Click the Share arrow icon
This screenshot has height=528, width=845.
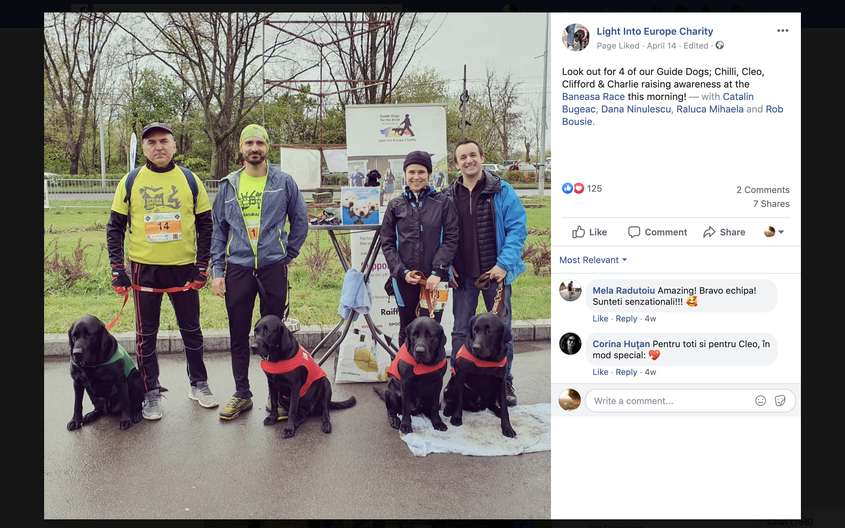pyautogui.click(x=709, y=232)
